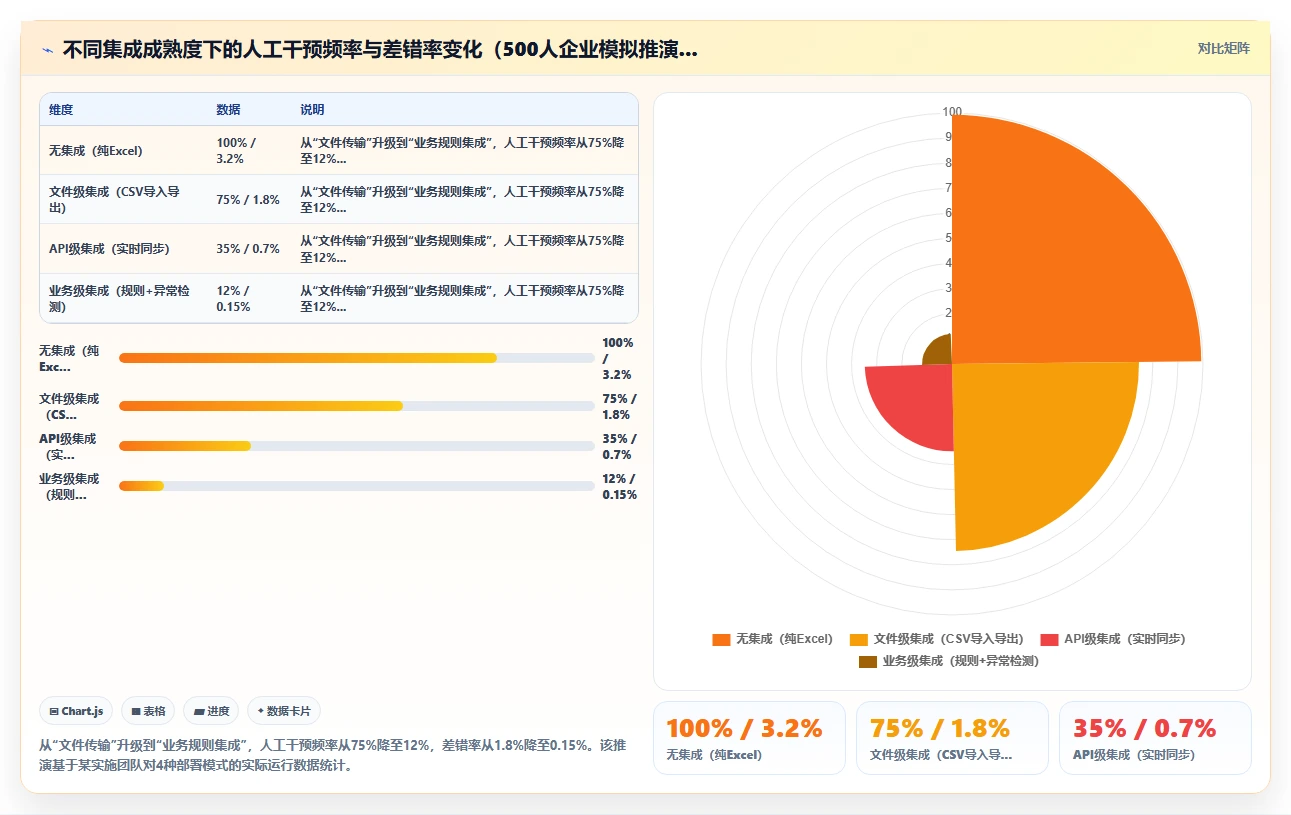Click the 数据 column header
Viewport: 1291px width, 815px height.
[249, 110]
